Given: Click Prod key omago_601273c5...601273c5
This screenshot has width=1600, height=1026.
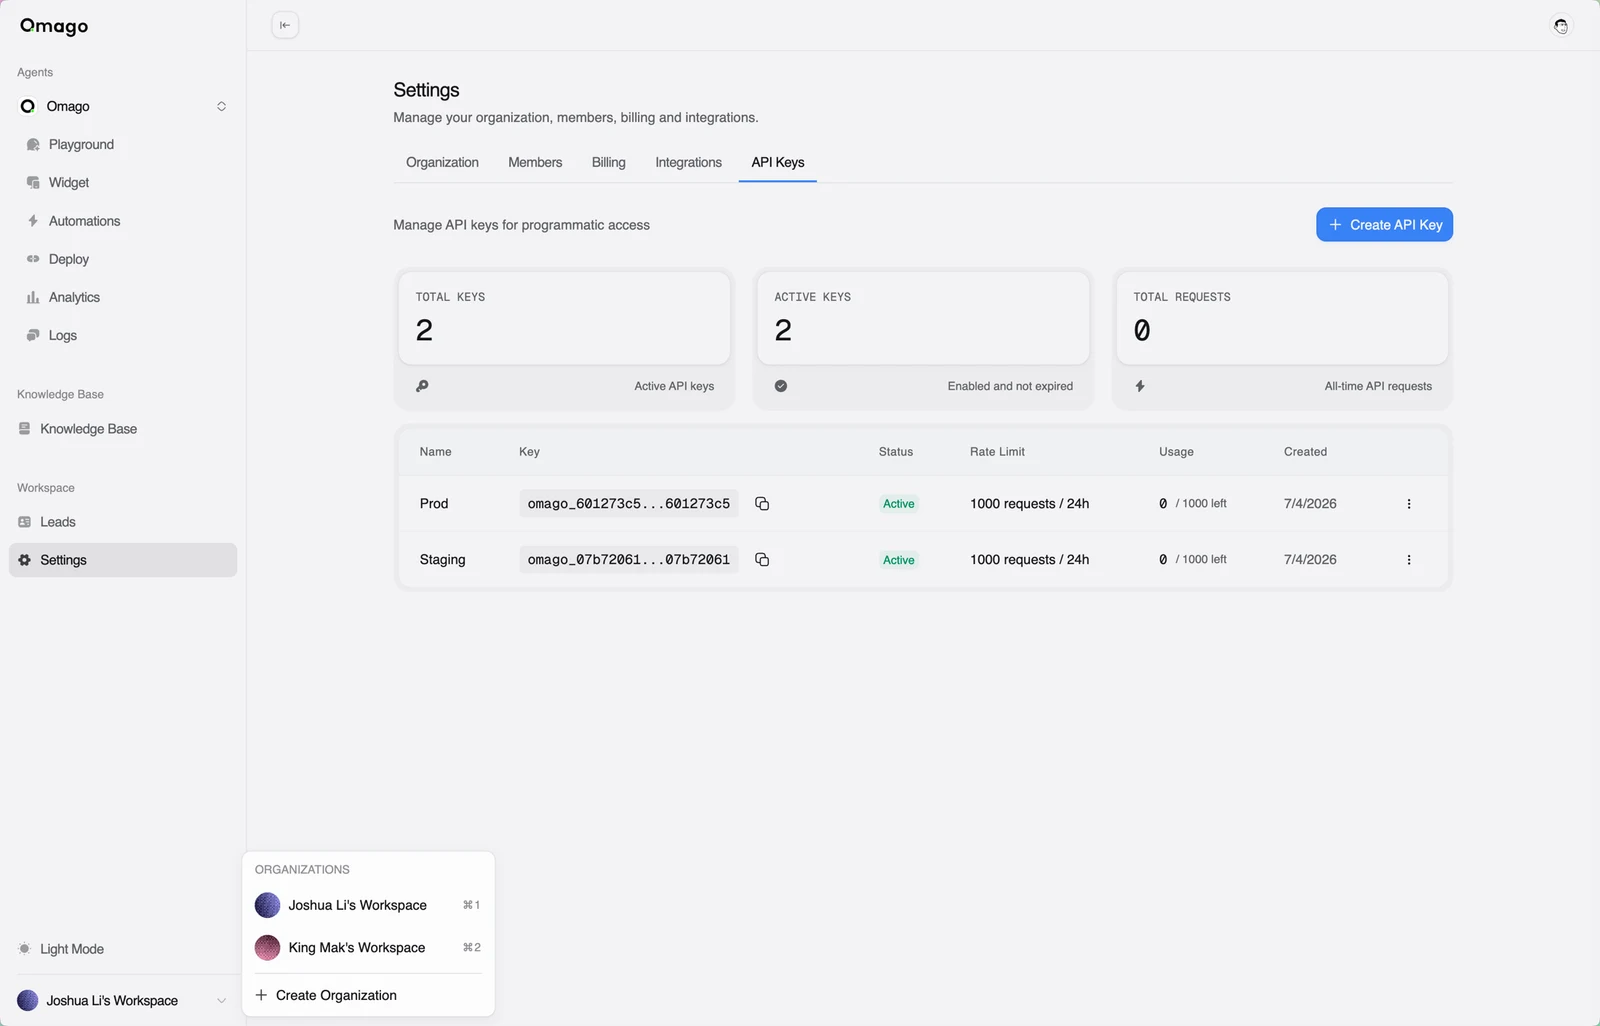Looking at the screenshot, I should coord(629,504).
